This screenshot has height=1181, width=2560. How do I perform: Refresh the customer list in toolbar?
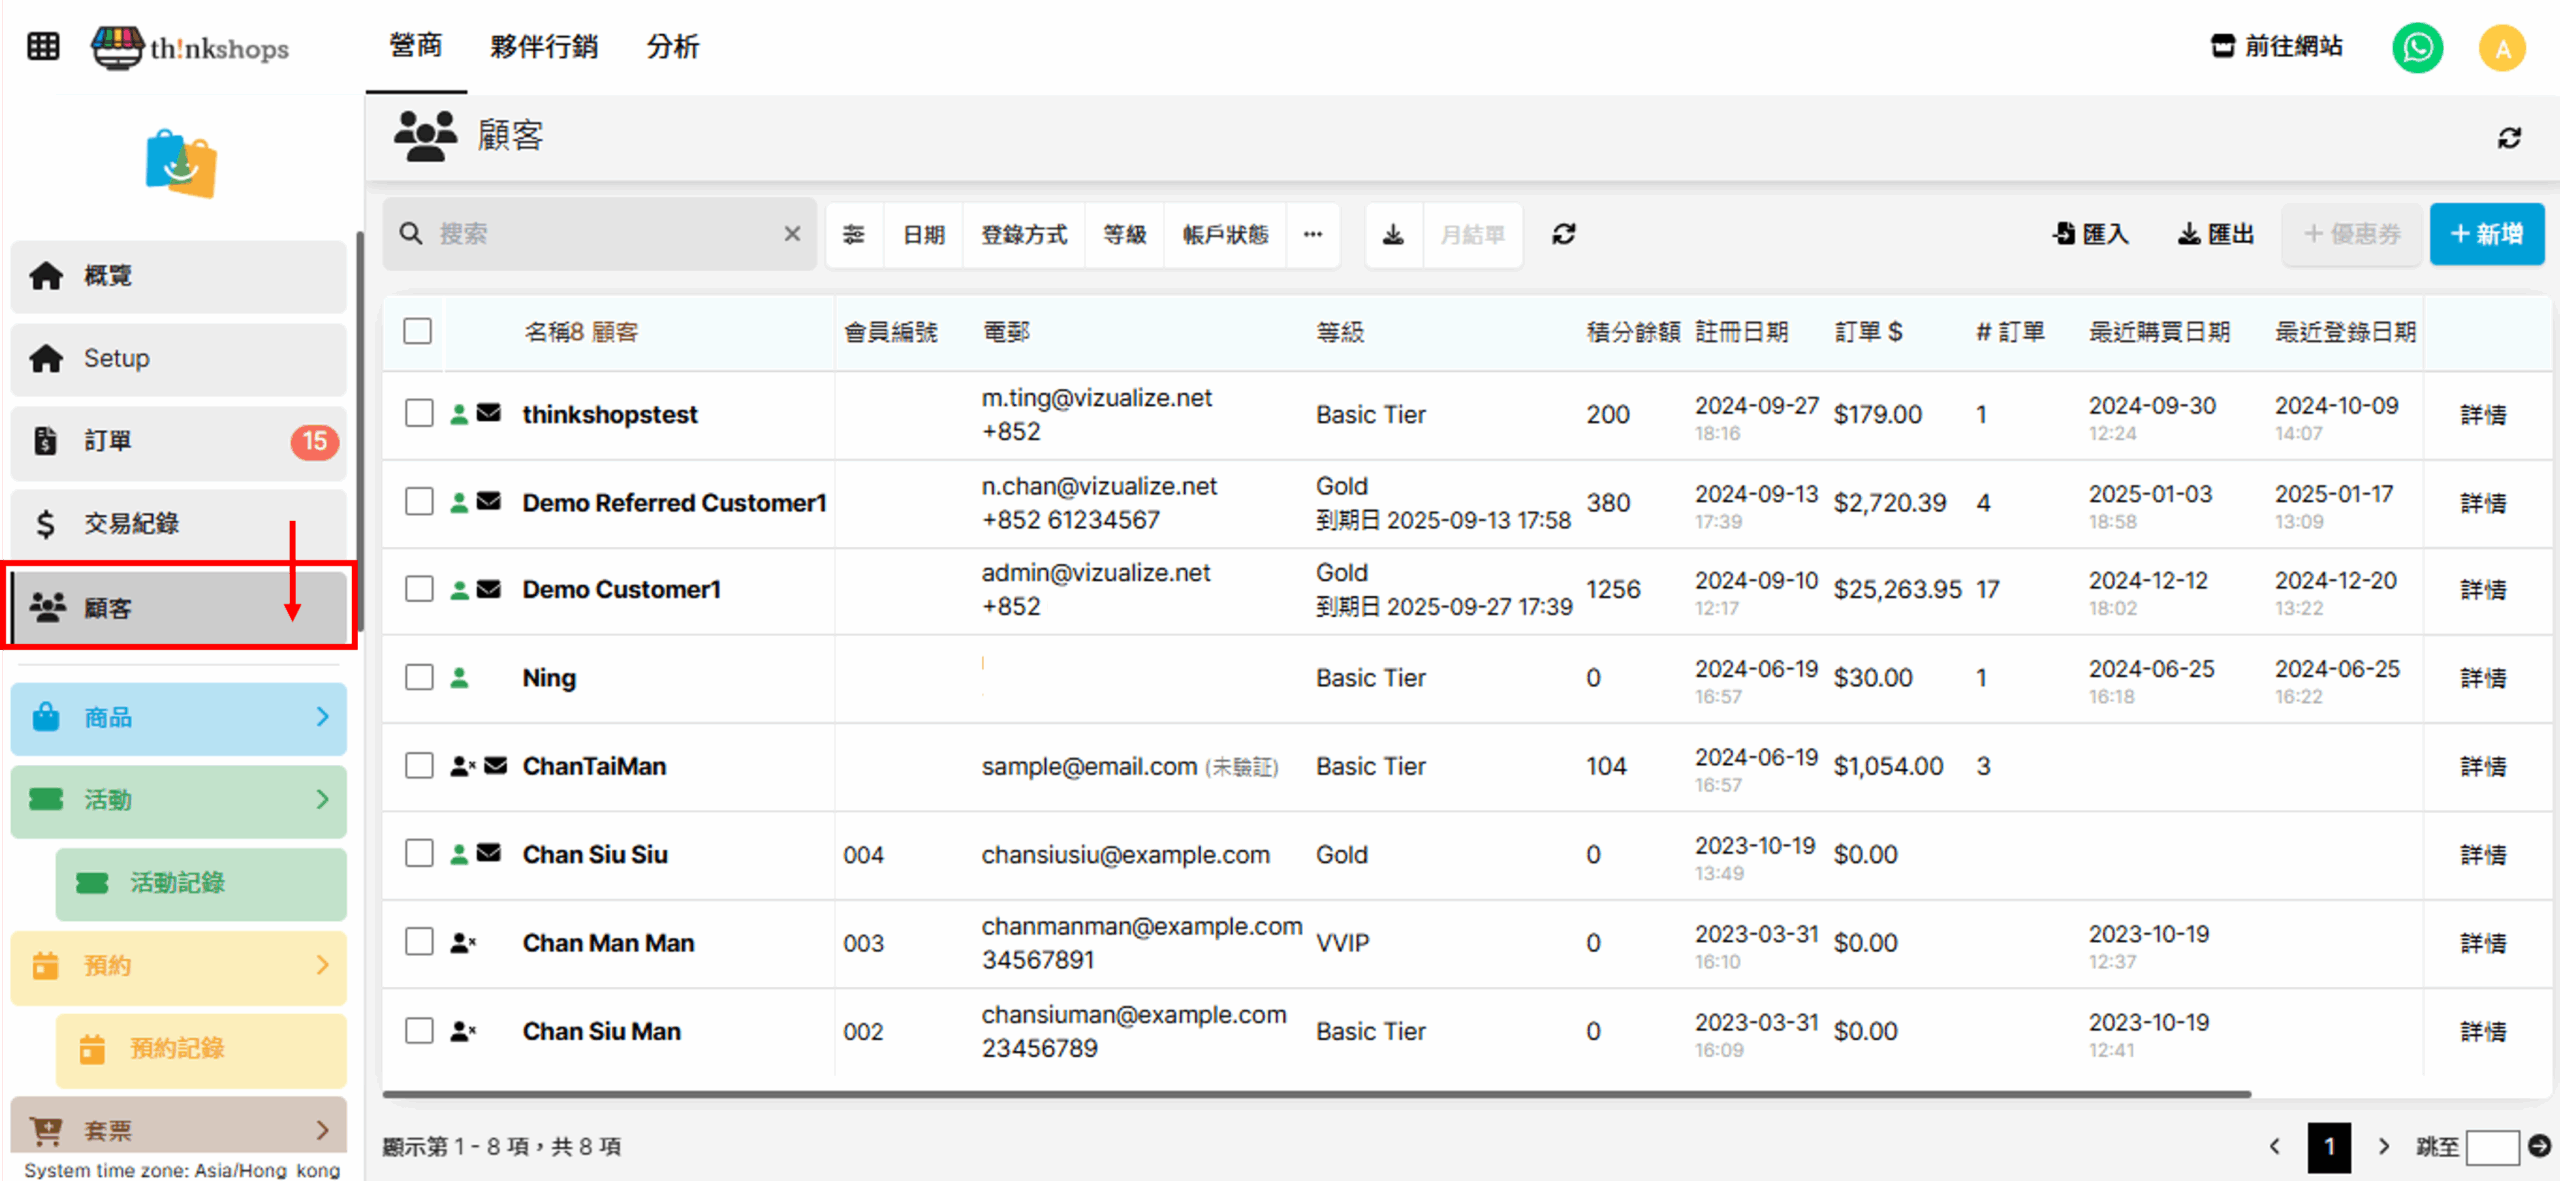[x=1564, y=235]
